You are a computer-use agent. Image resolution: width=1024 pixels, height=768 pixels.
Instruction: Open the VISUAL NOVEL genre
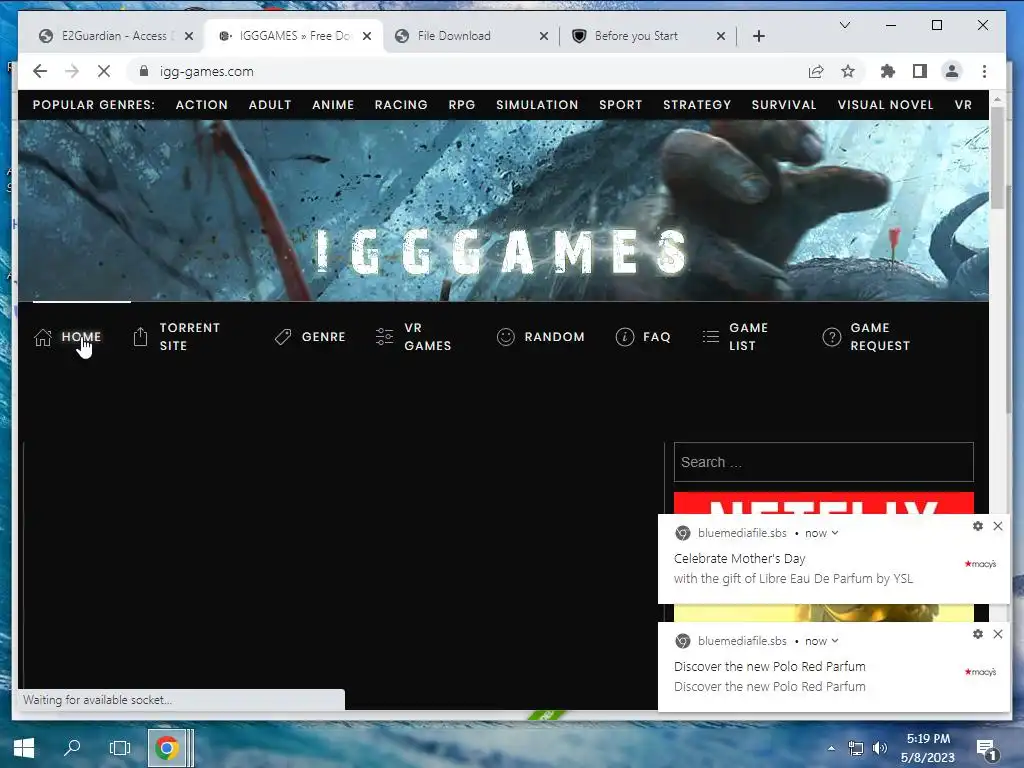point(886,104)
